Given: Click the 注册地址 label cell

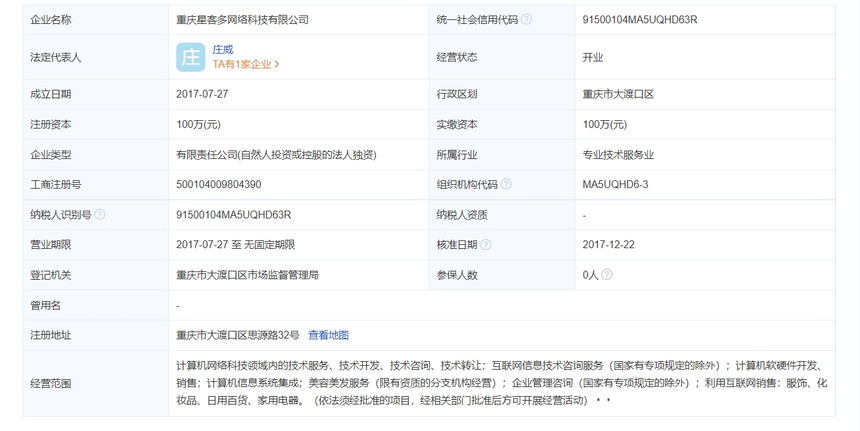Looking at the screenshot, I should pyautogui.click(x=96, y=335).
